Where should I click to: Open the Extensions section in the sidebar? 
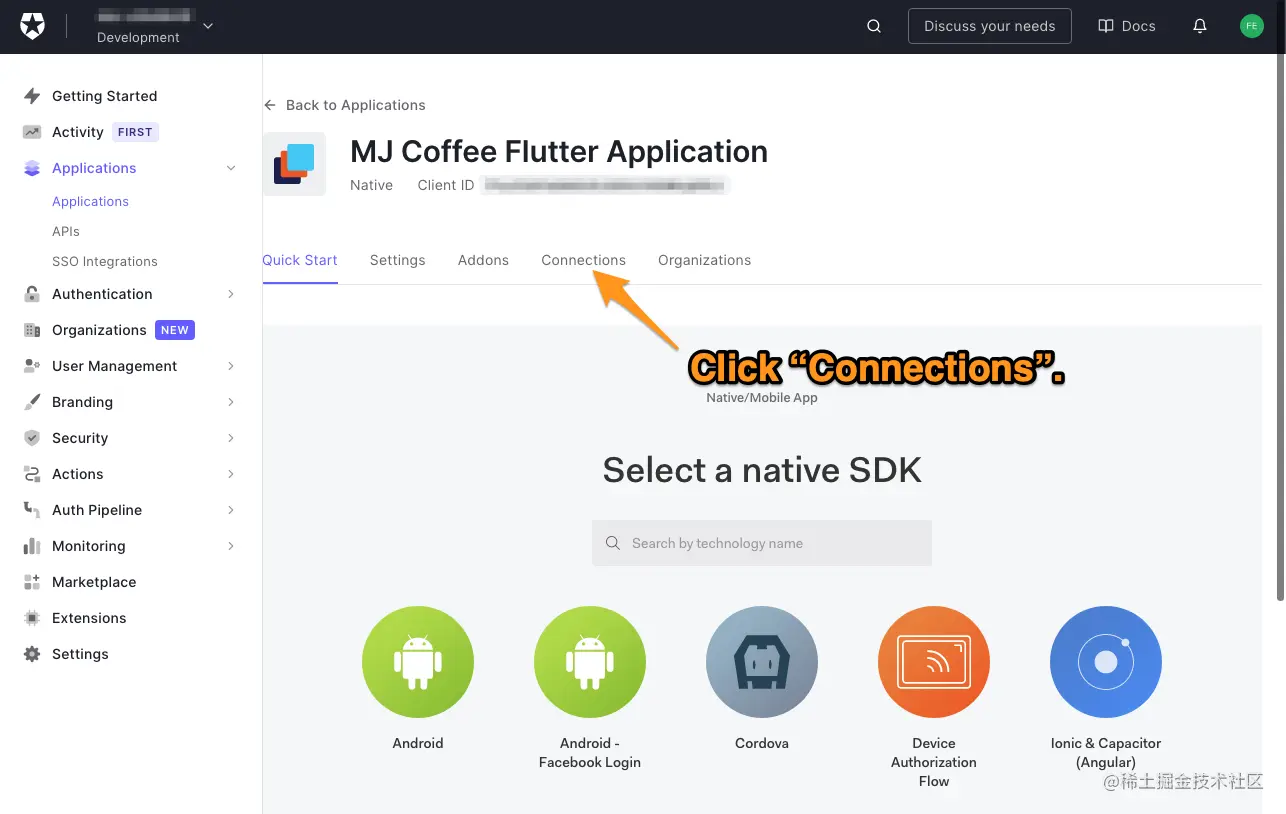click(89, 618)
